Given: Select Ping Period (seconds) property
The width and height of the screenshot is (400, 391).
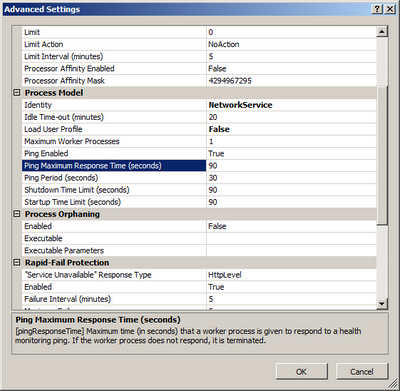Looking at the screenshot, I should click(x=114, y=178).
